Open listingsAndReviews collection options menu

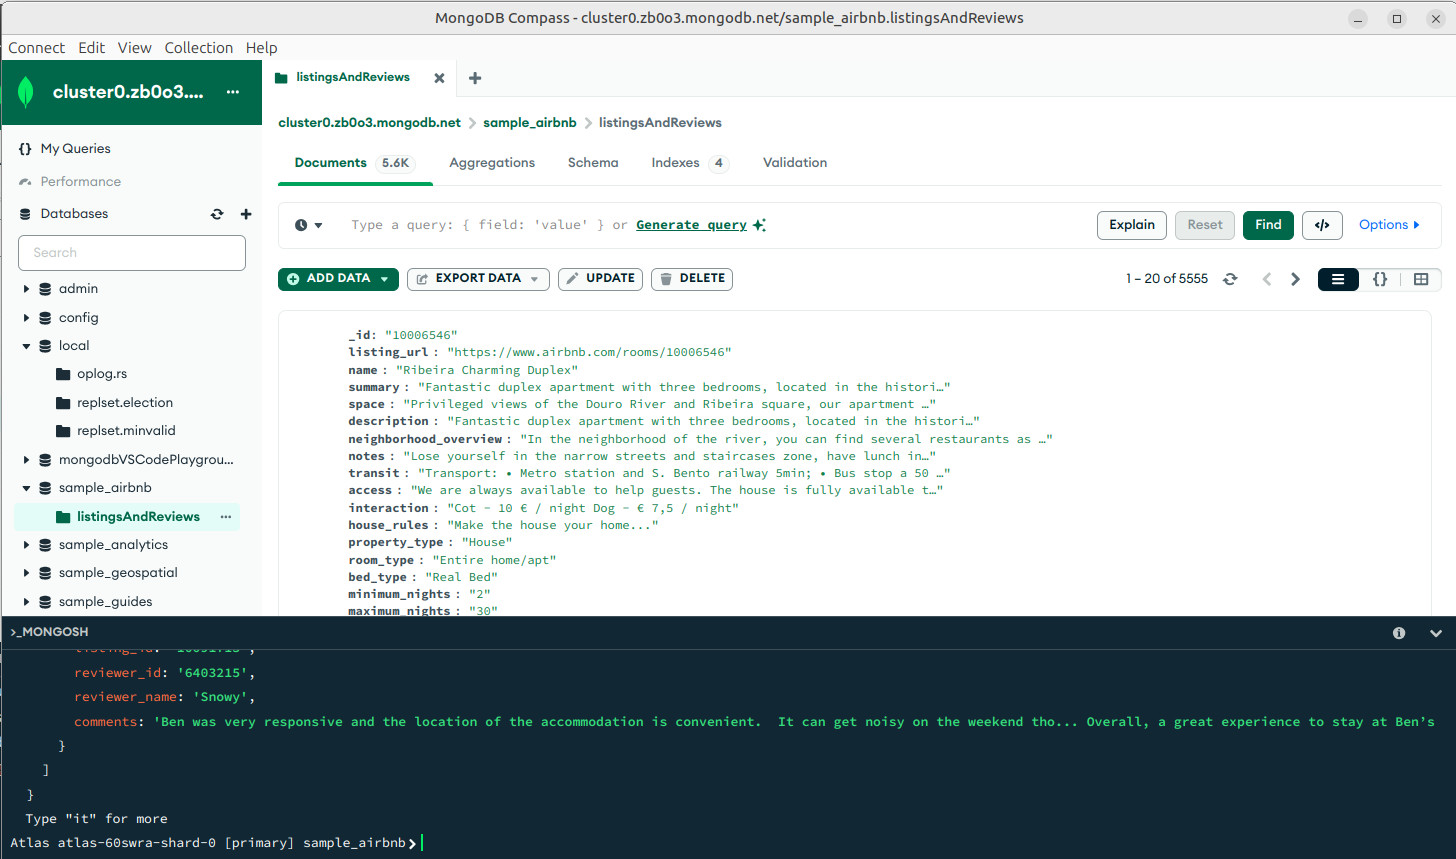[x=225, y=517]
